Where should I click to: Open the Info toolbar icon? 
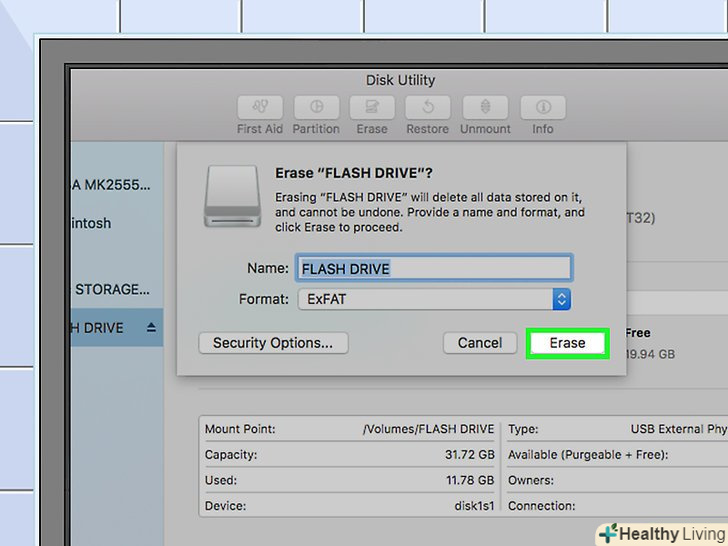[542, 108]
